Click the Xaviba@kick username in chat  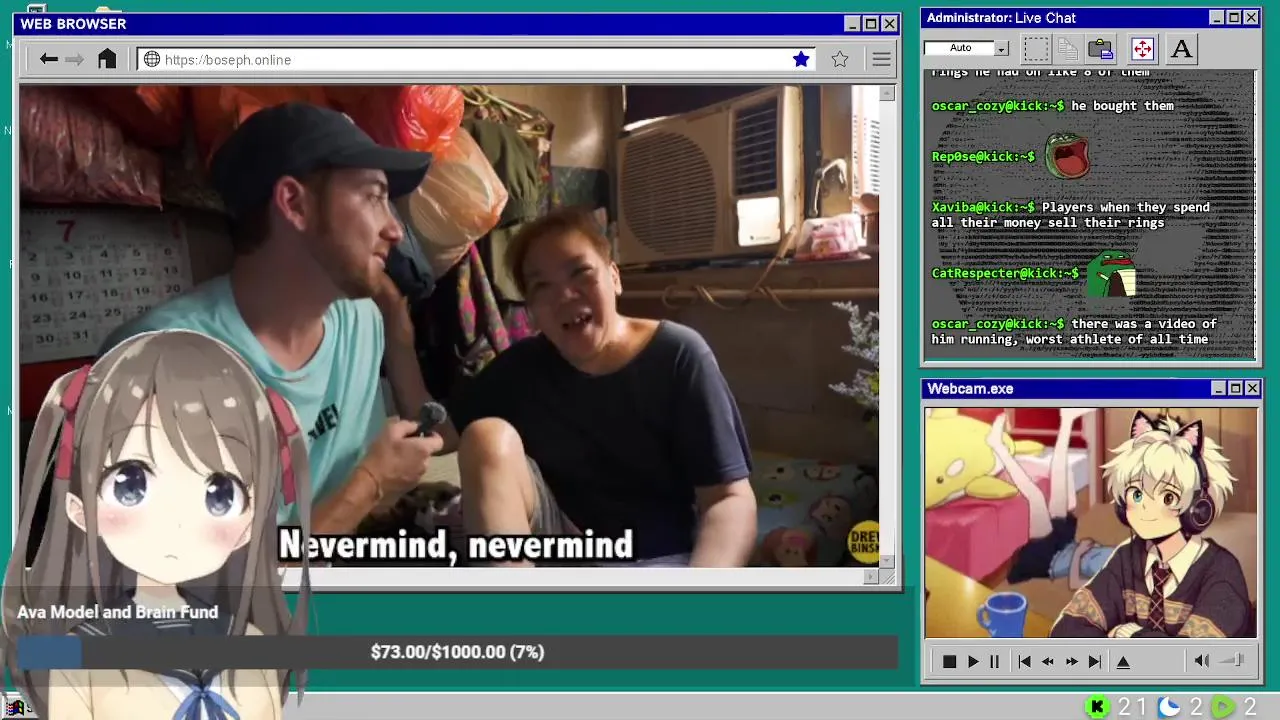coord(983,207)
